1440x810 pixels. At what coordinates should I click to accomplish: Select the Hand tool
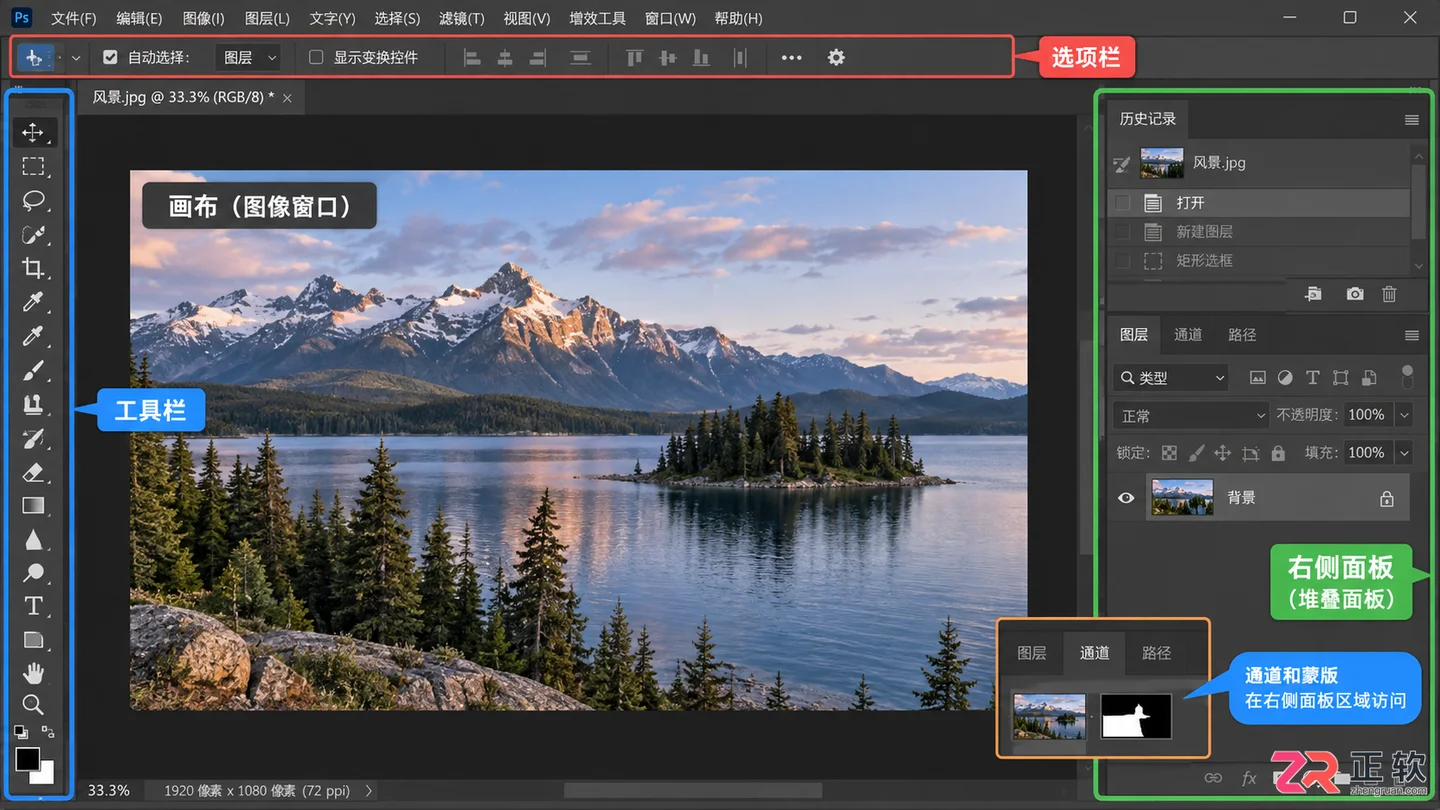(x=33, y=672)
